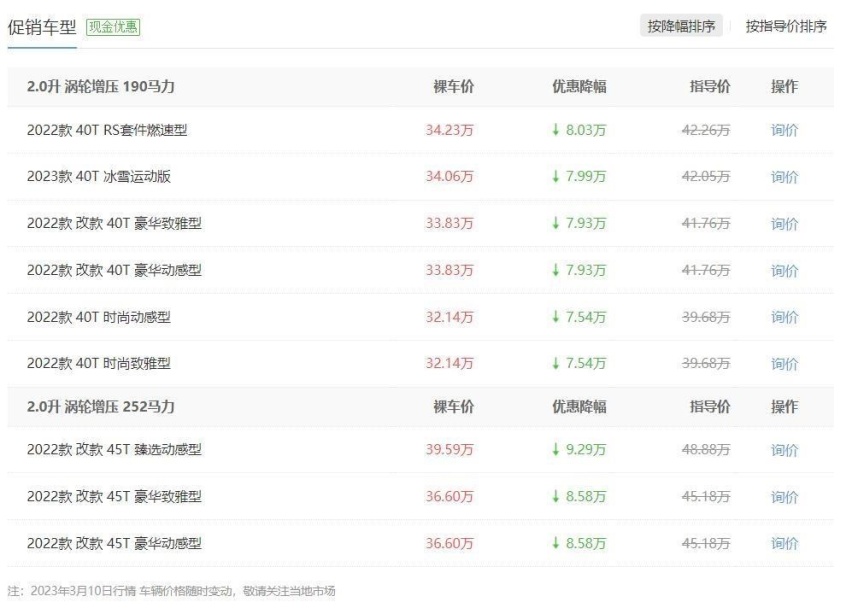Select the 促销车型 tab
852x608 pixels.
42,27
